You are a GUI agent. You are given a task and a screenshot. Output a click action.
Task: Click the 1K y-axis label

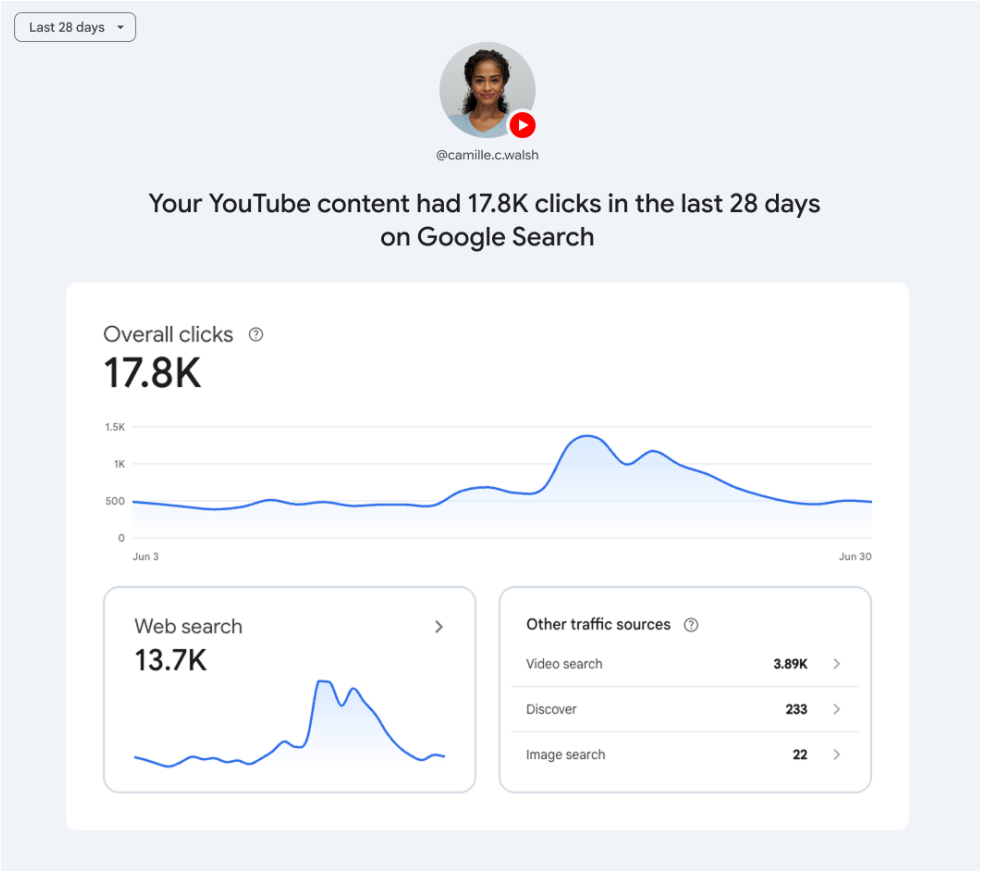click(119, 464)
